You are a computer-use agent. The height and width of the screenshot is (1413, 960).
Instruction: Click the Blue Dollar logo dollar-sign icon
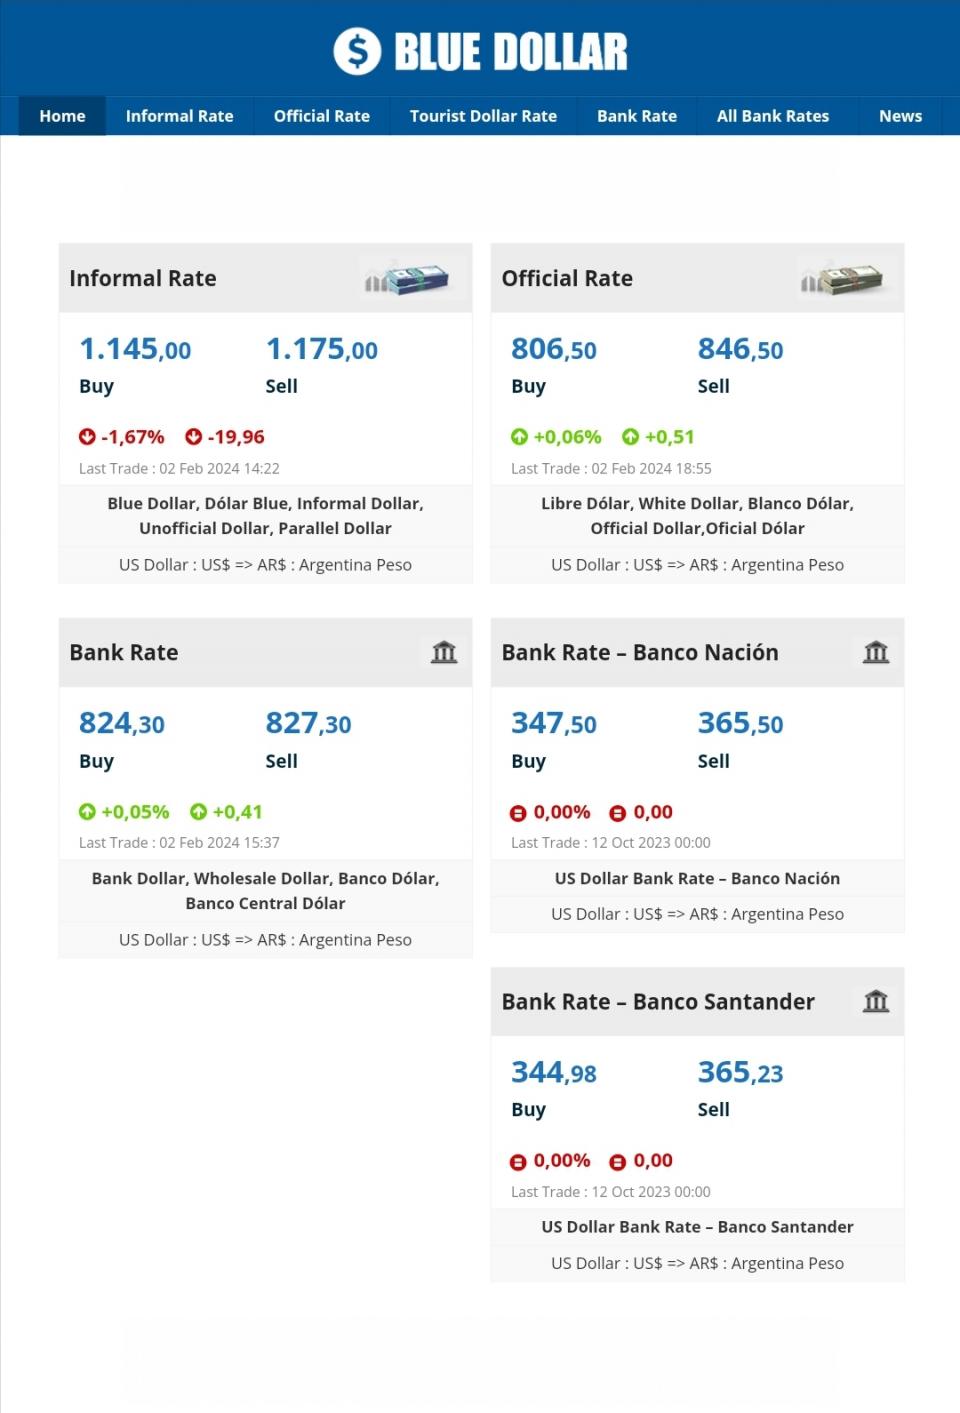(357, 52)
